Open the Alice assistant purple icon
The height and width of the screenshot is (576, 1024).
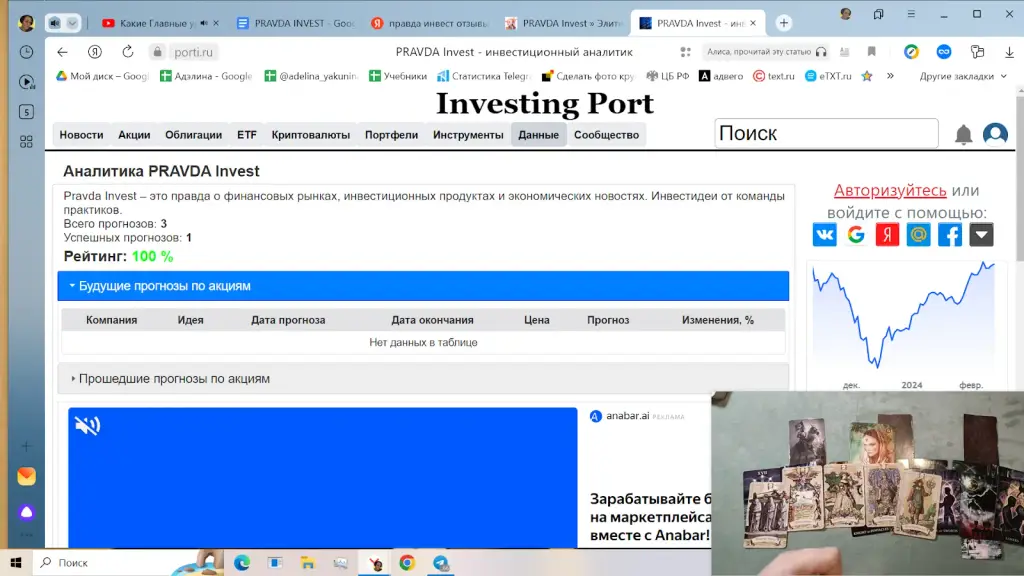pyautogui.click(x=26, y=513)
